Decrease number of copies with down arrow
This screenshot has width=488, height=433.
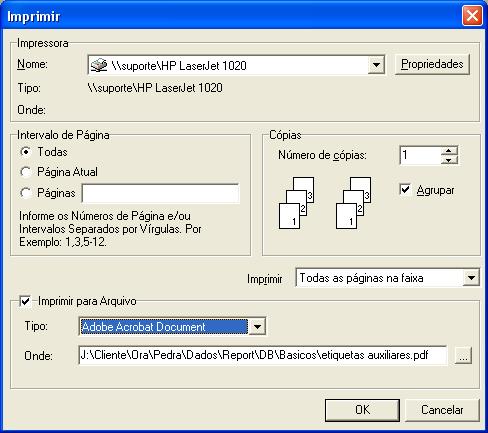click(x=449, y=160)
